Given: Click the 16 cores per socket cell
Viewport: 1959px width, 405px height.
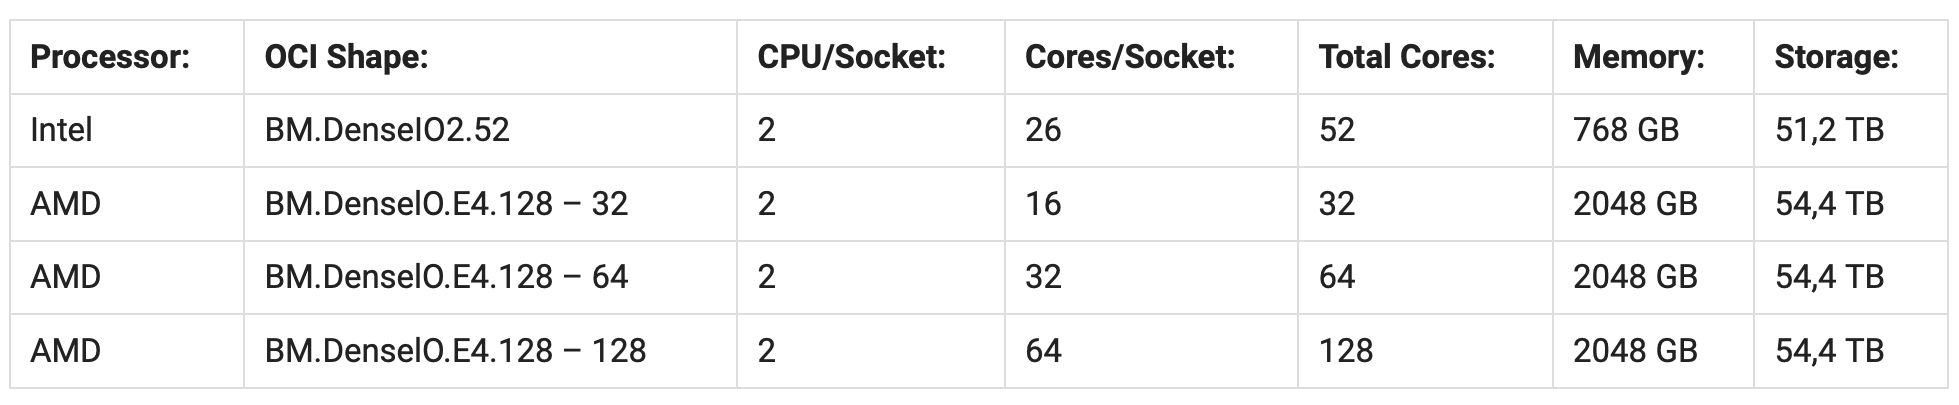Looking at the screenshot, I should (1043, 204).
